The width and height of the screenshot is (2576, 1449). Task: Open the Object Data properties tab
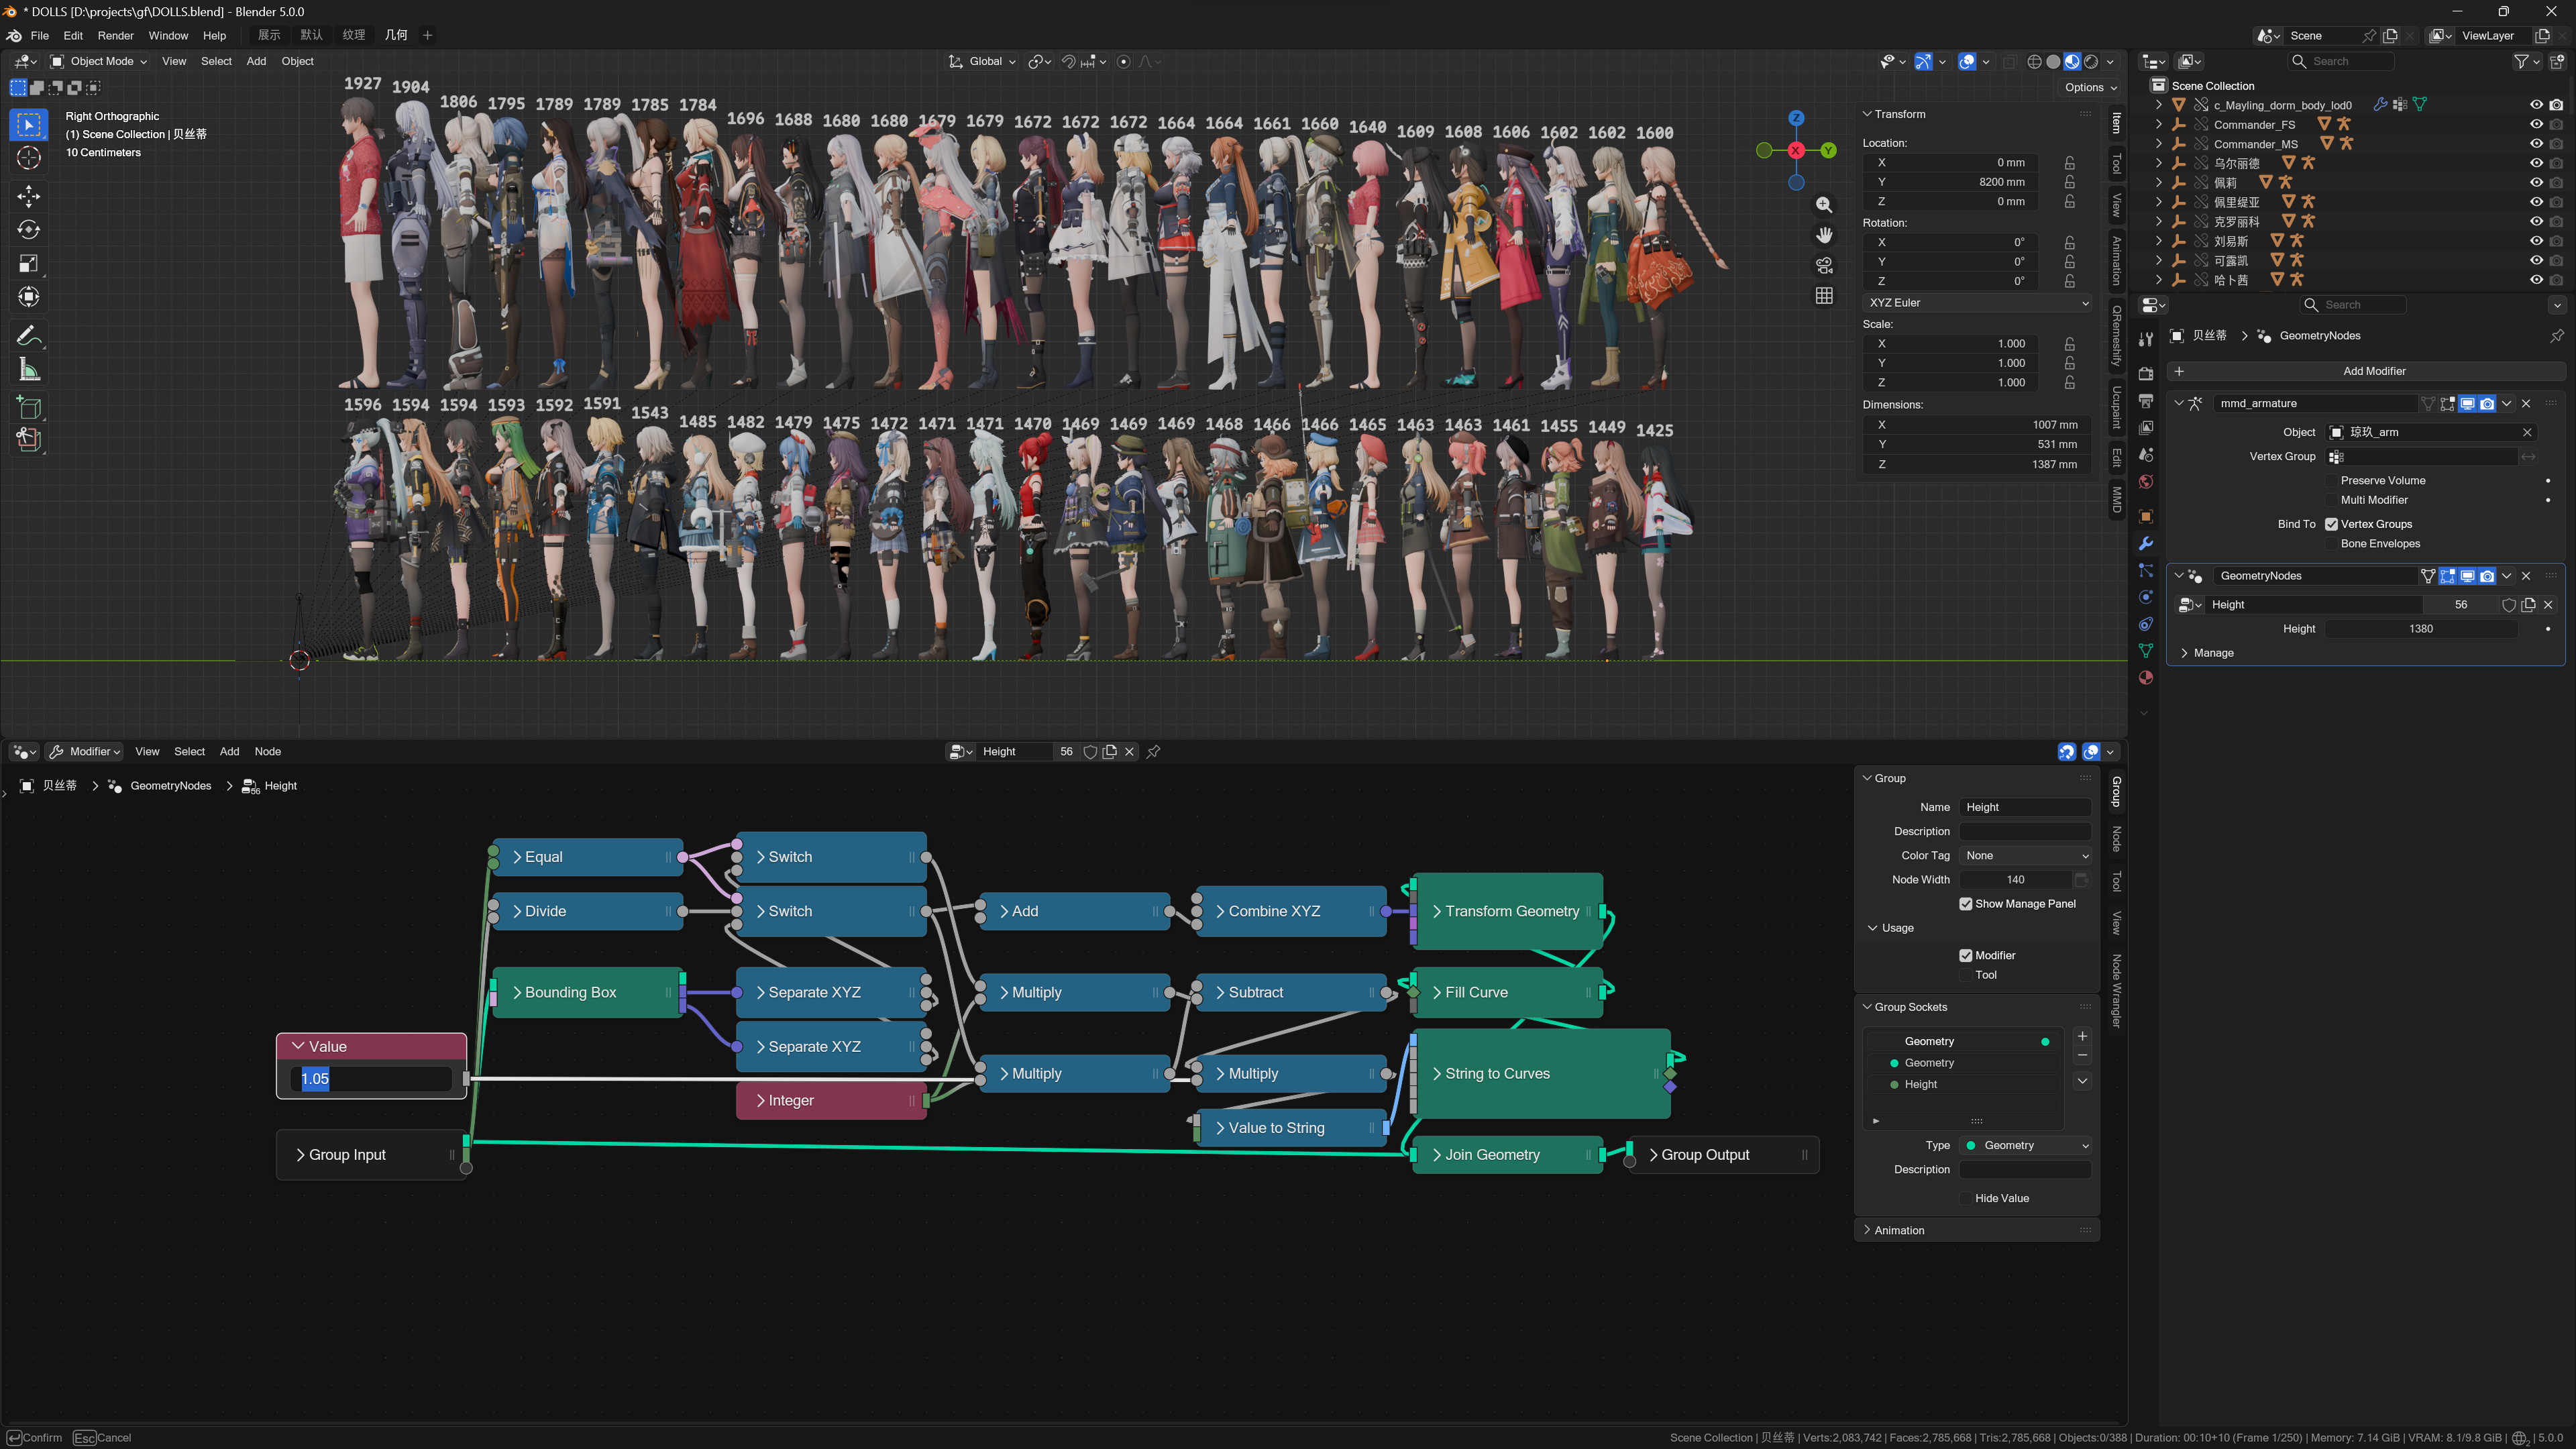2145,651
